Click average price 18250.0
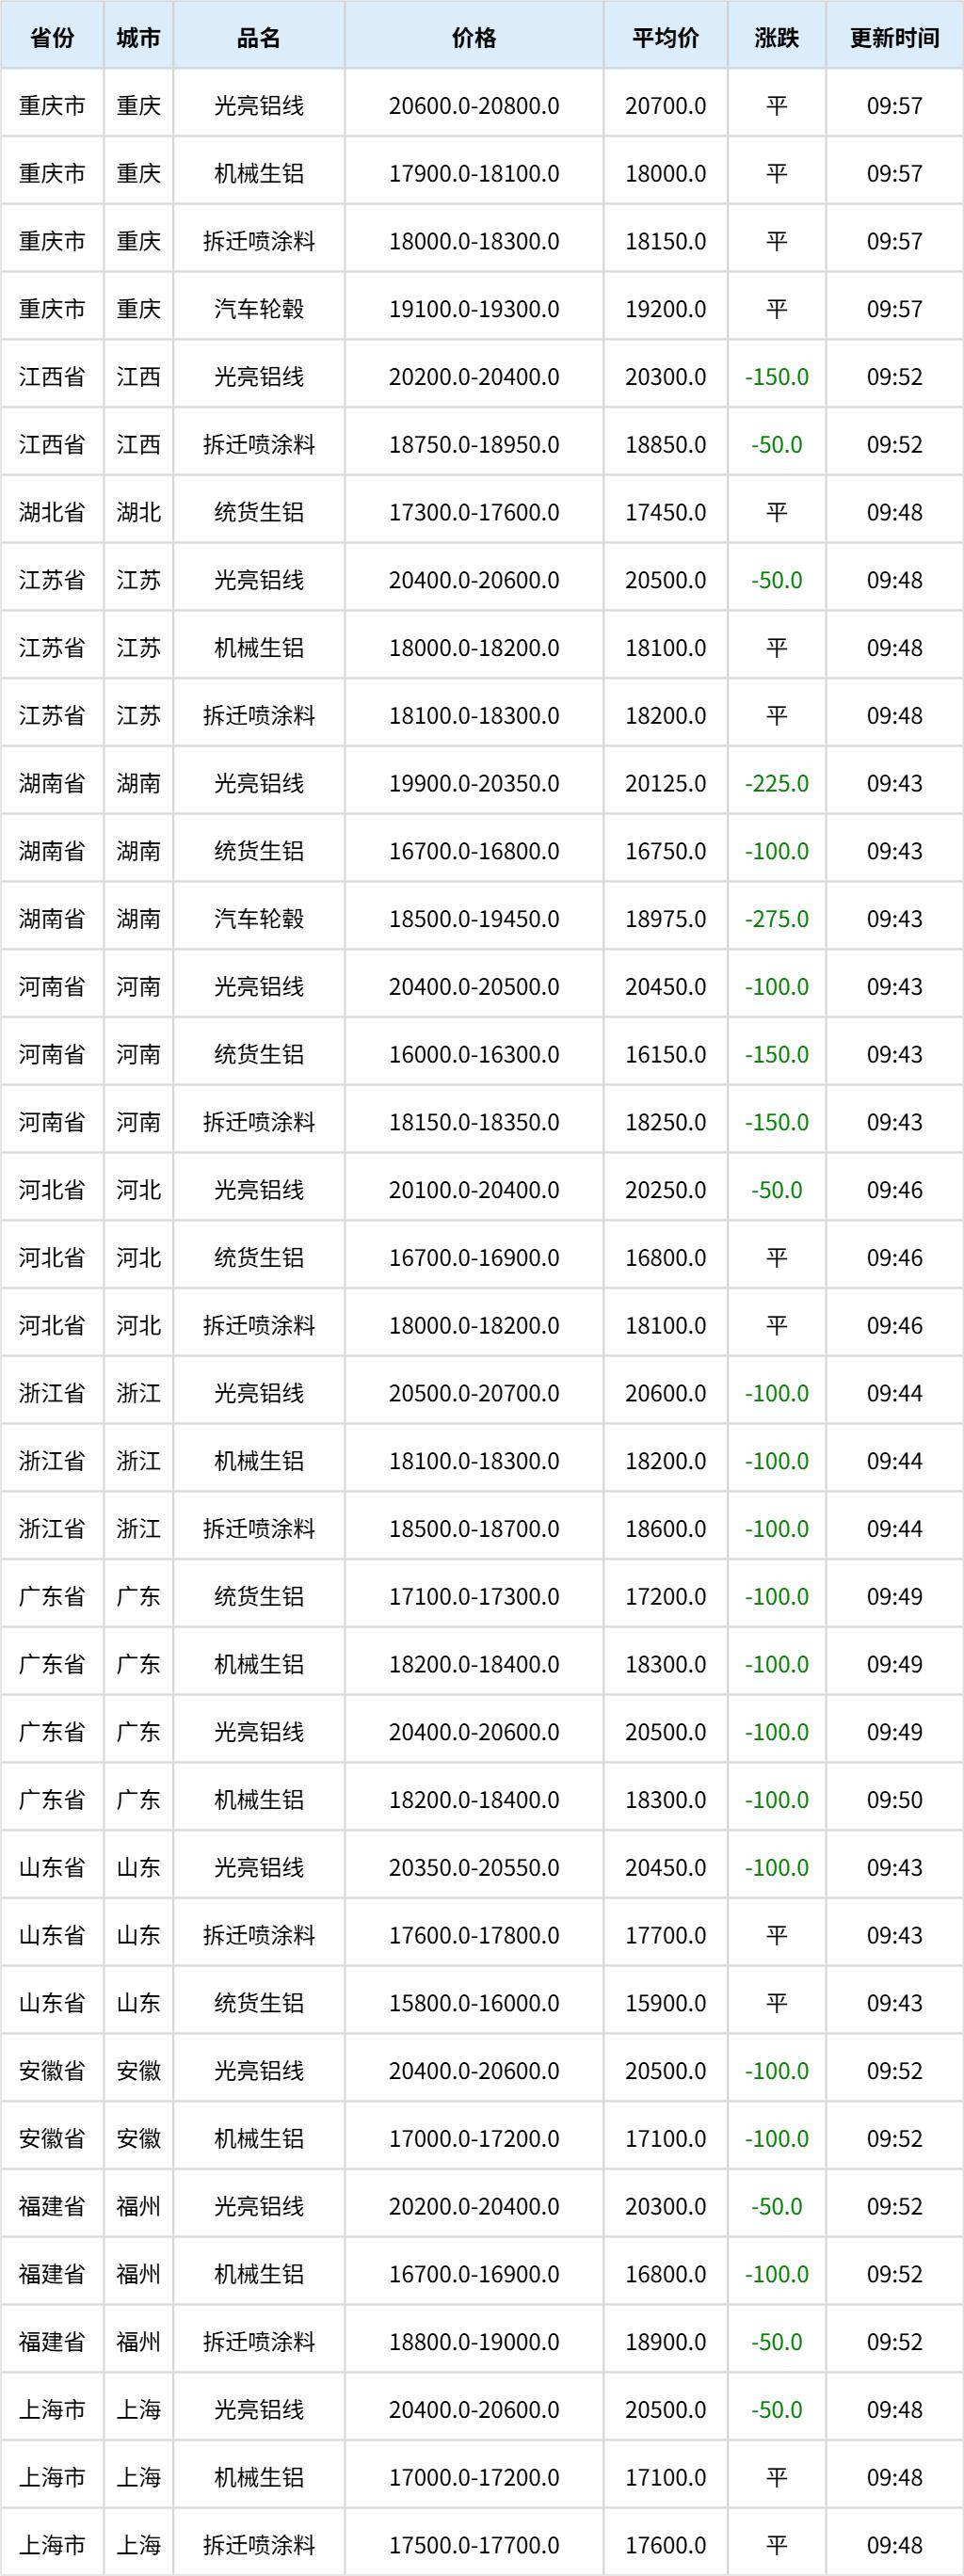Viewport: 964px width, 2576px height. pyautogui.click(x=666, y=1122)
